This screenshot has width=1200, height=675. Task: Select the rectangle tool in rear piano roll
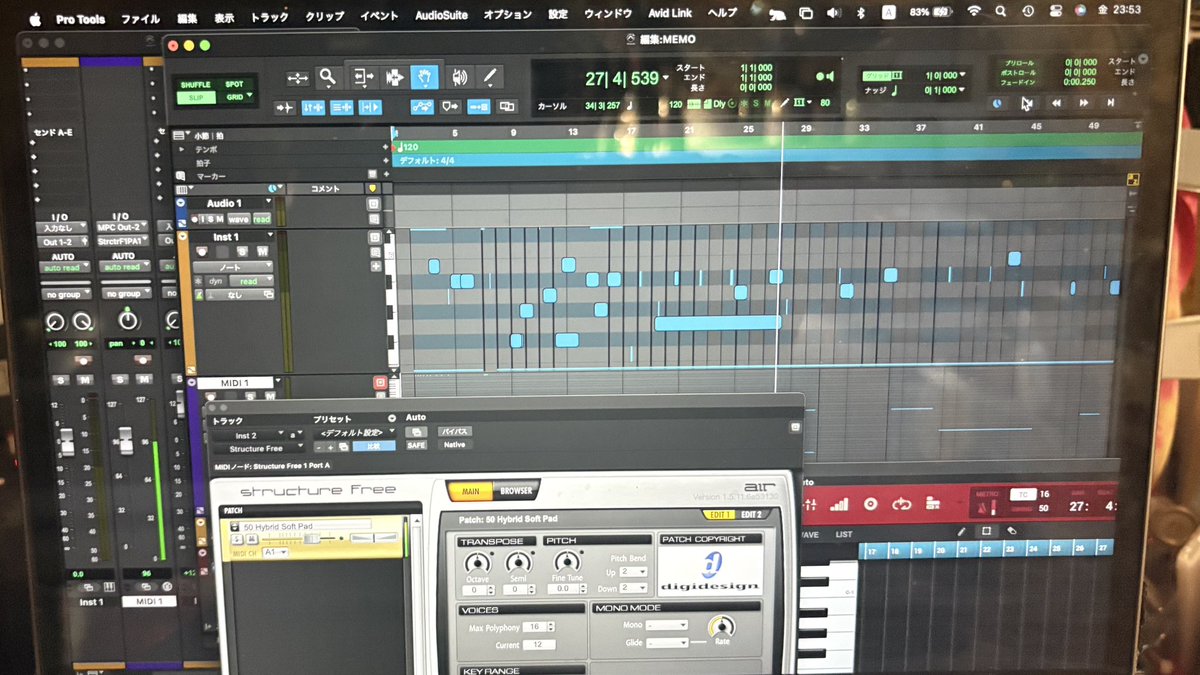(986, 531)
